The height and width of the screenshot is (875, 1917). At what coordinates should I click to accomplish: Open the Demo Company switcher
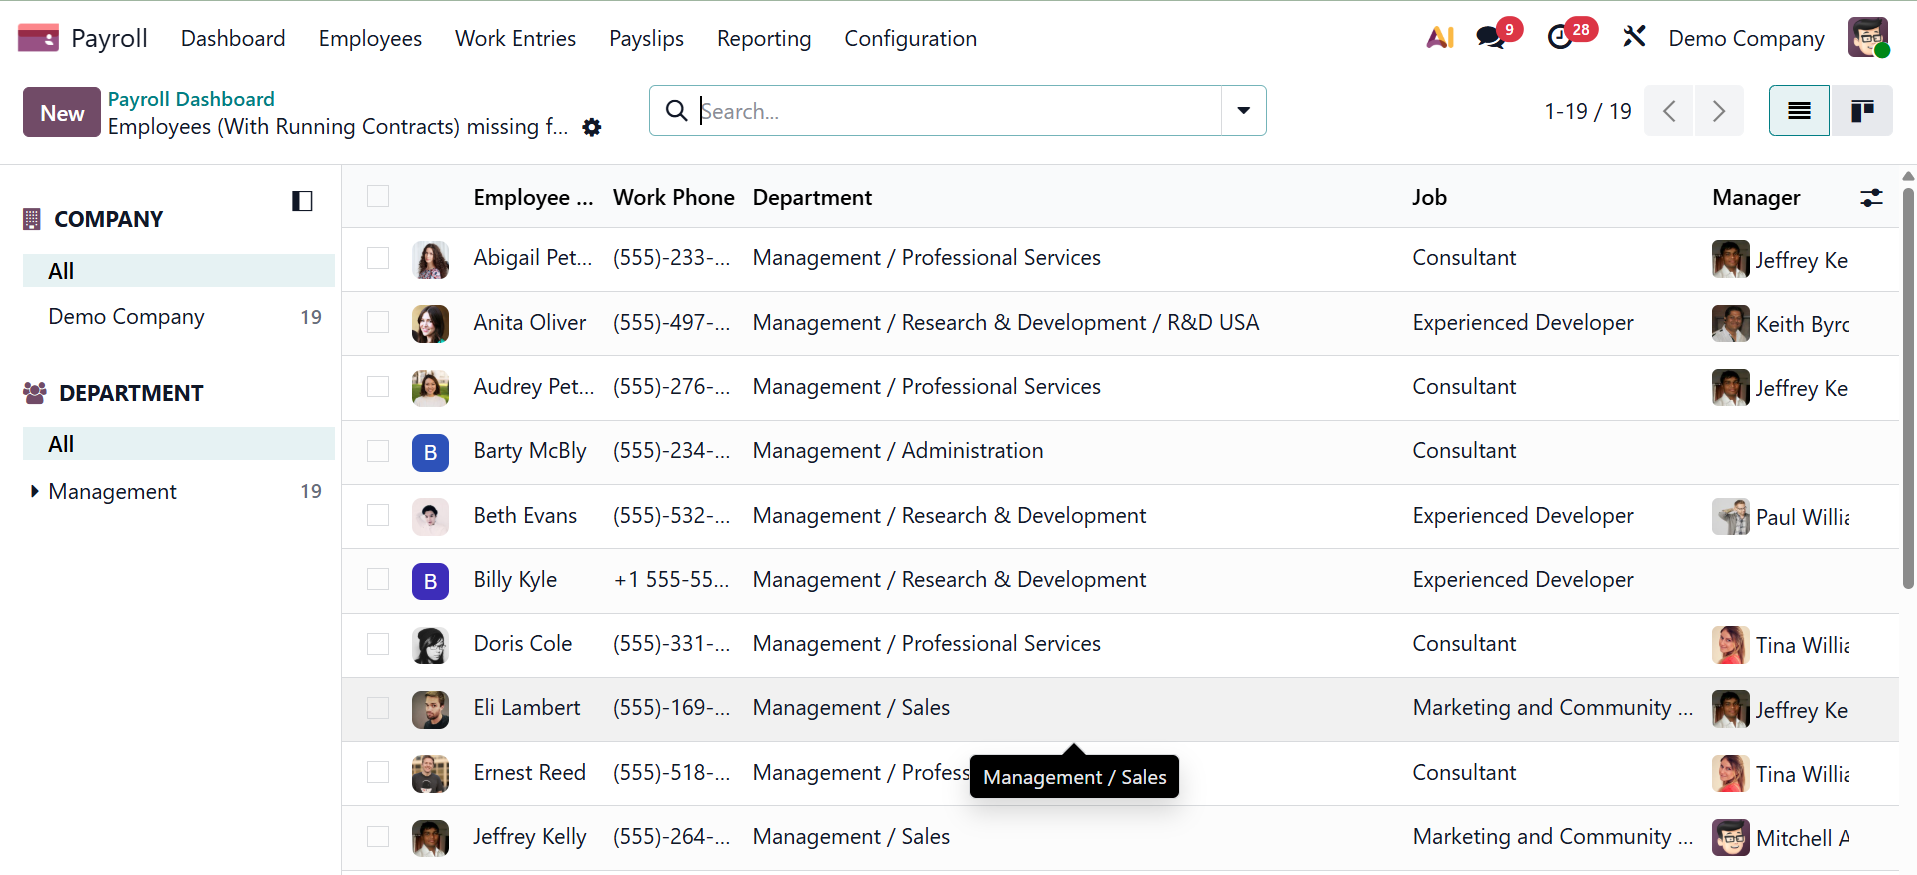pos(1746,38)
